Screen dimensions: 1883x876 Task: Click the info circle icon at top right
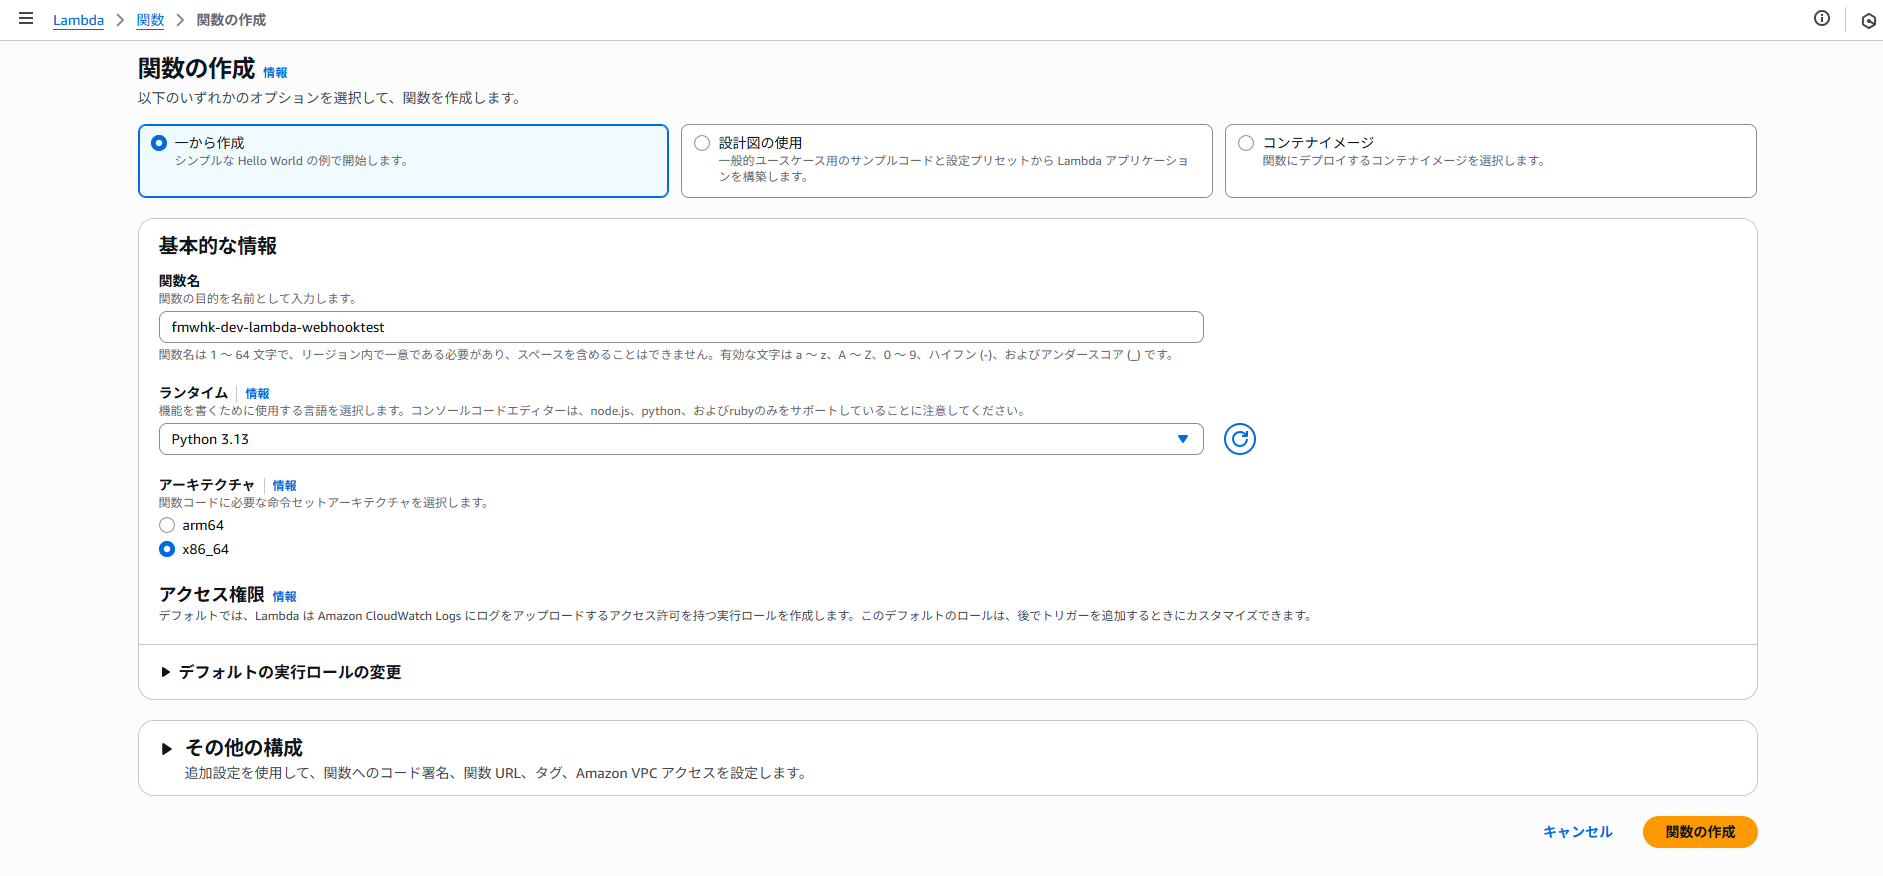point(1822,18)
